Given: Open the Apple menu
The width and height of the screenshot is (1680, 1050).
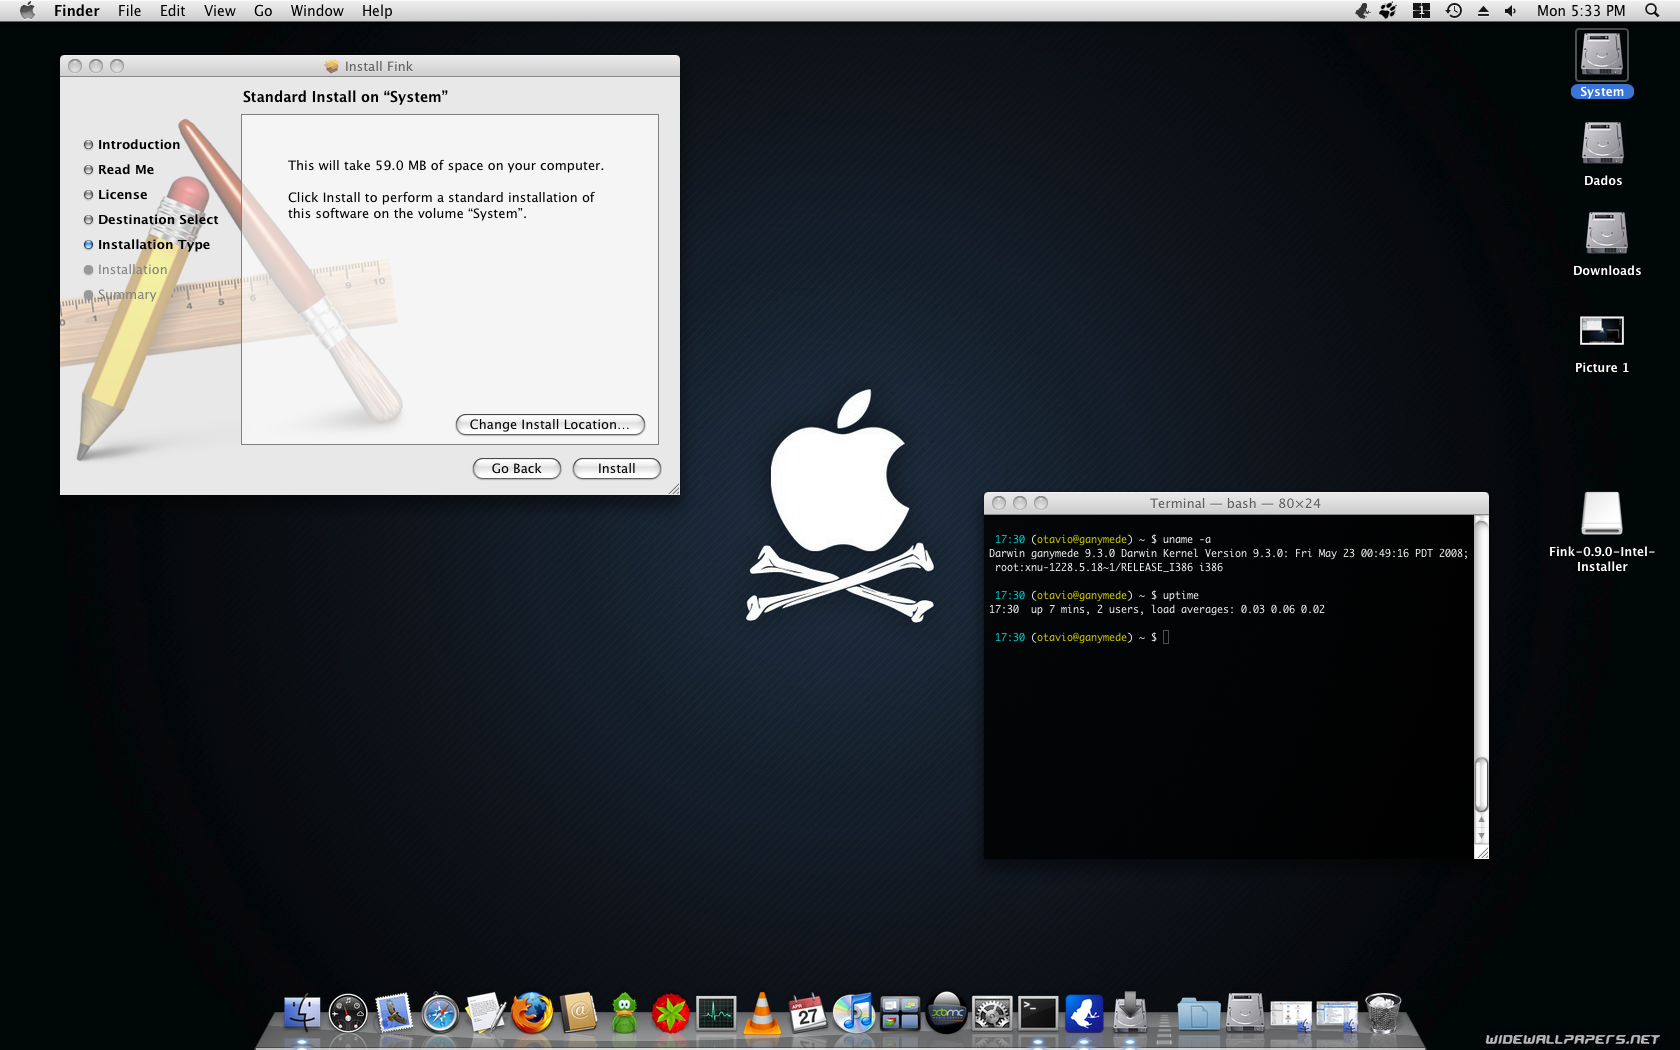Looking at the screenshot, I should tap(27, 11).
